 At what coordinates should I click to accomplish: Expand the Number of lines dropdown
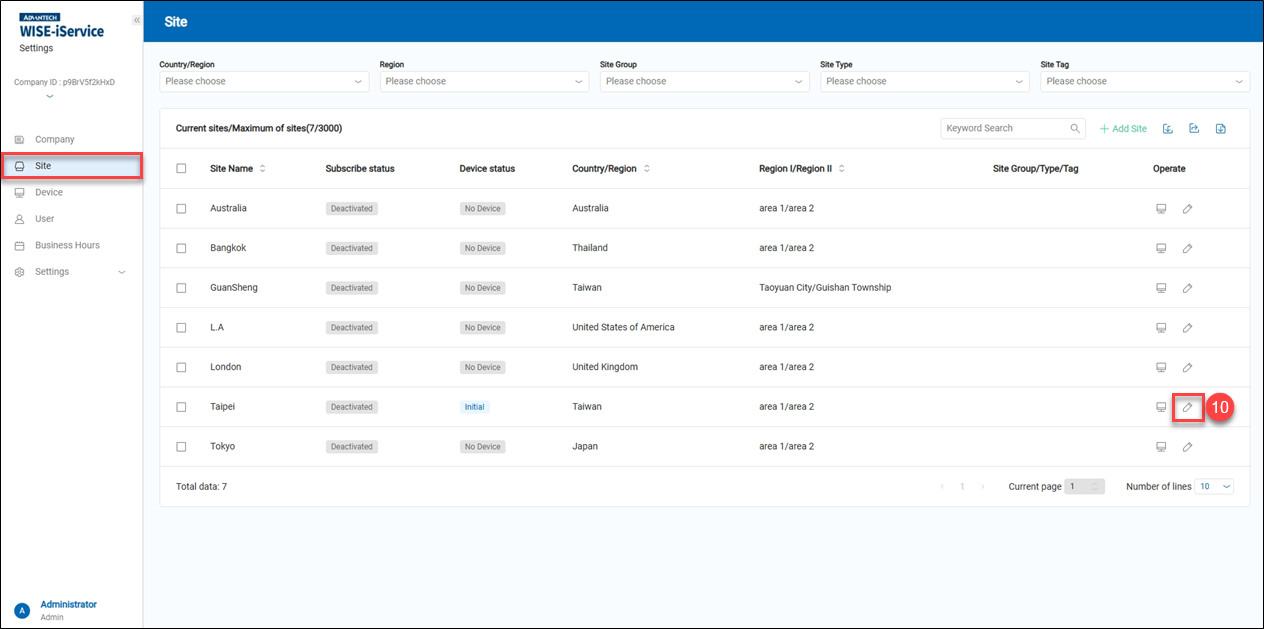click(x=1214, y=486)
